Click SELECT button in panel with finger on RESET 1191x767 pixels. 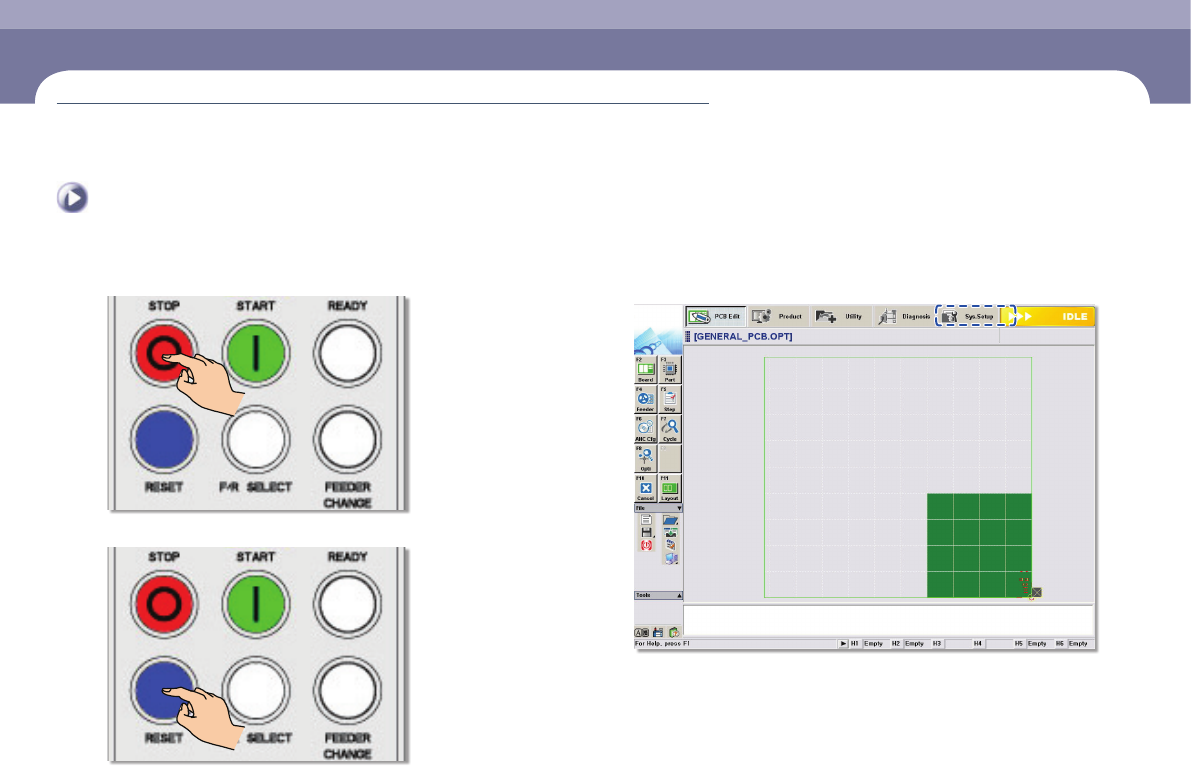(x=256, y=690)
